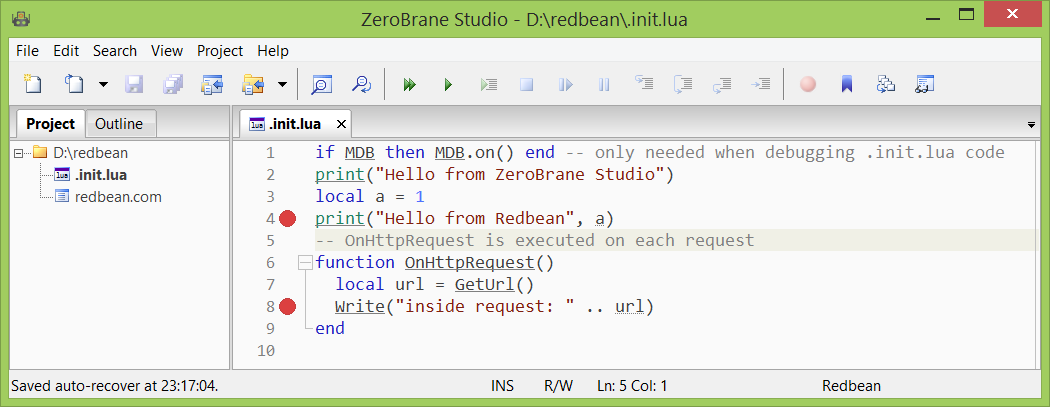Collapse the OnHttpRequest function fold marker

pyautogui.click(x=305, y=262)
